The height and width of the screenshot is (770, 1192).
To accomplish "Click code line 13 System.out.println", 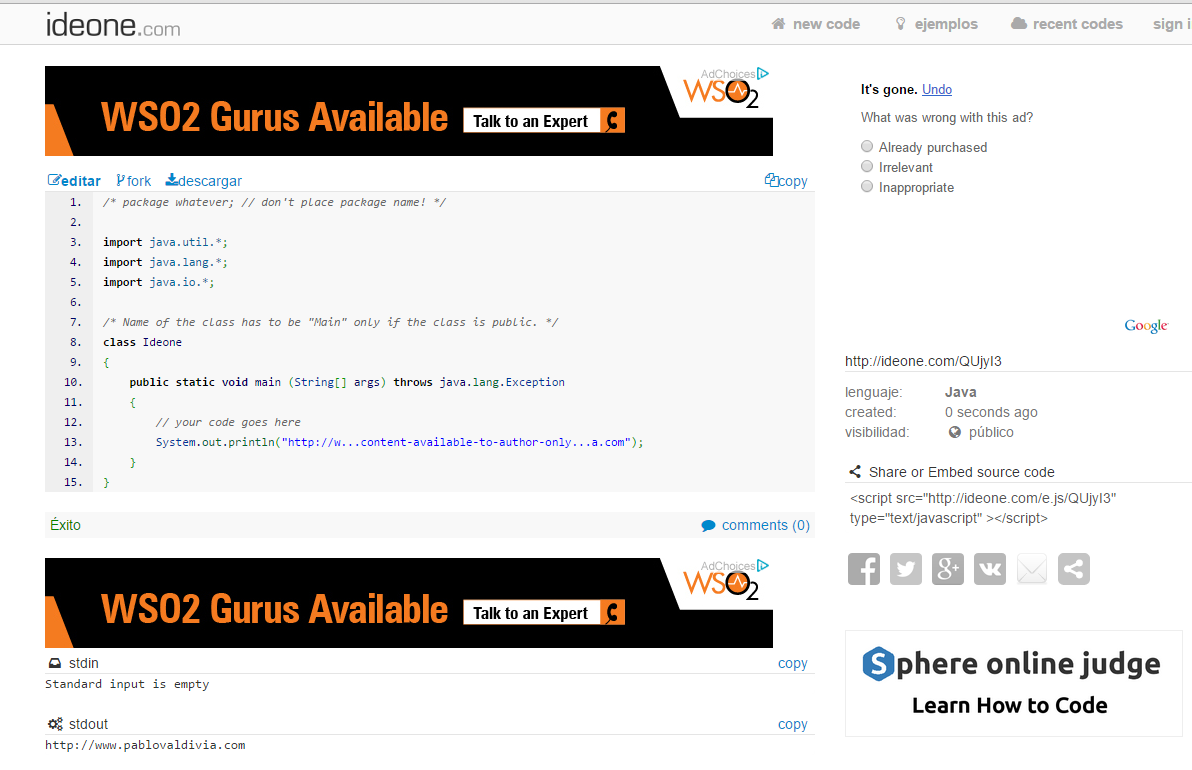I will point(400,442).
